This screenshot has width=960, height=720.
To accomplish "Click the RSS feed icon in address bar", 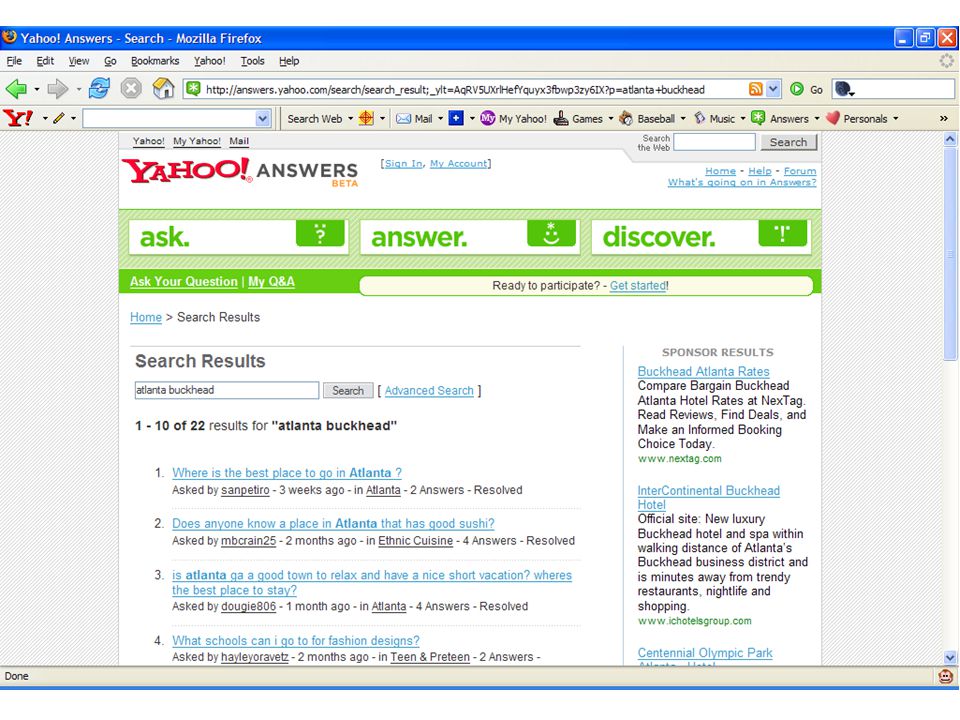I will coord(756,89).
